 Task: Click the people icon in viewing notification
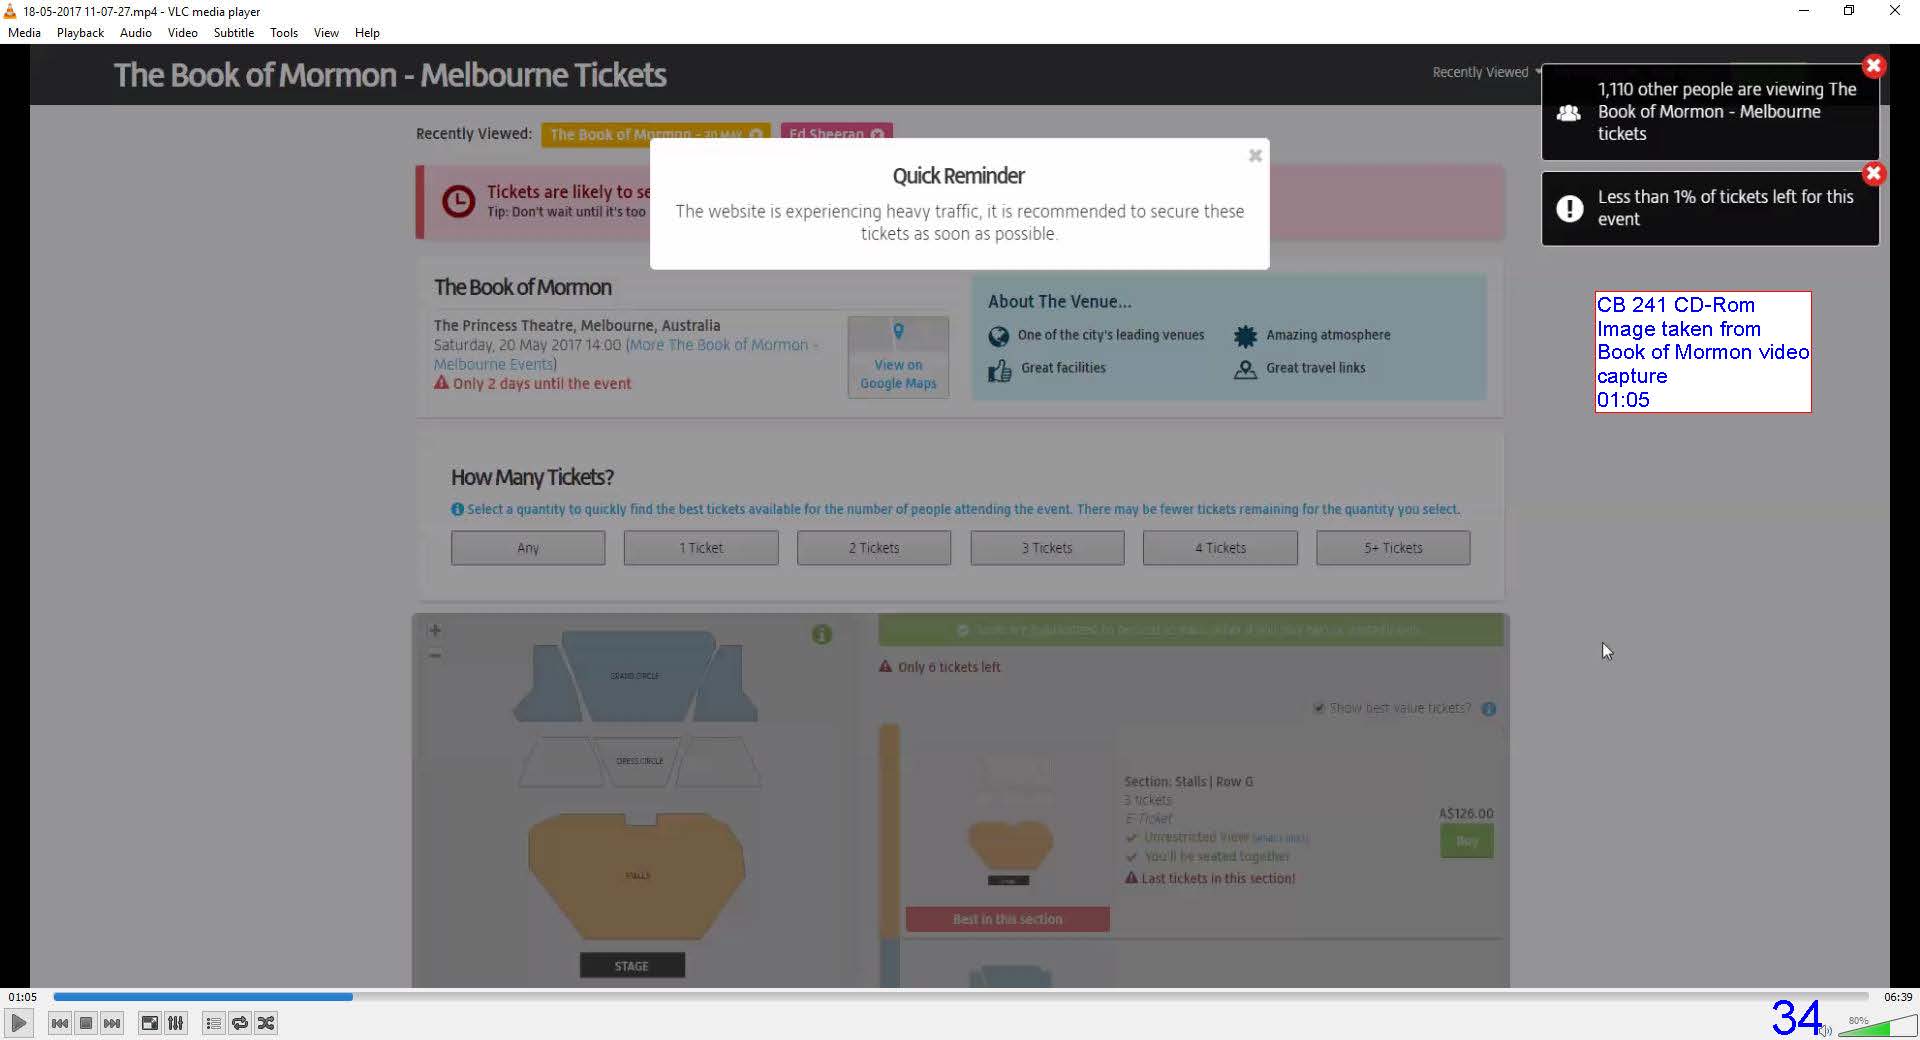point(1569,113)
